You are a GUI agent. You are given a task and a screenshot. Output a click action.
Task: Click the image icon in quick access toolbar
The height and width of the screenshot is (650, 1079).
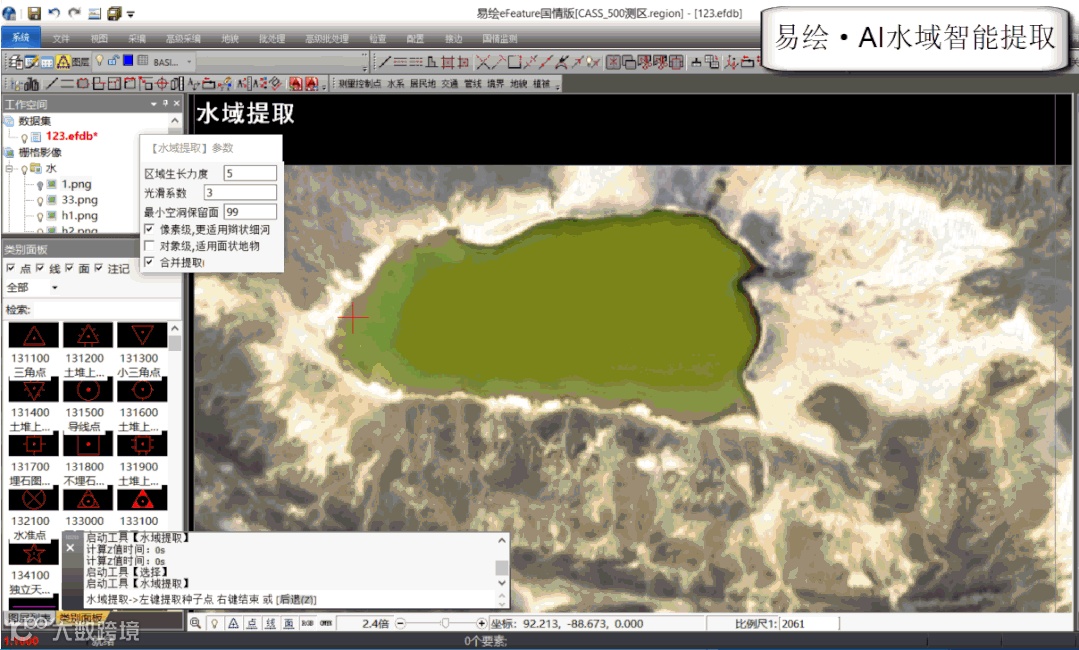95,14
